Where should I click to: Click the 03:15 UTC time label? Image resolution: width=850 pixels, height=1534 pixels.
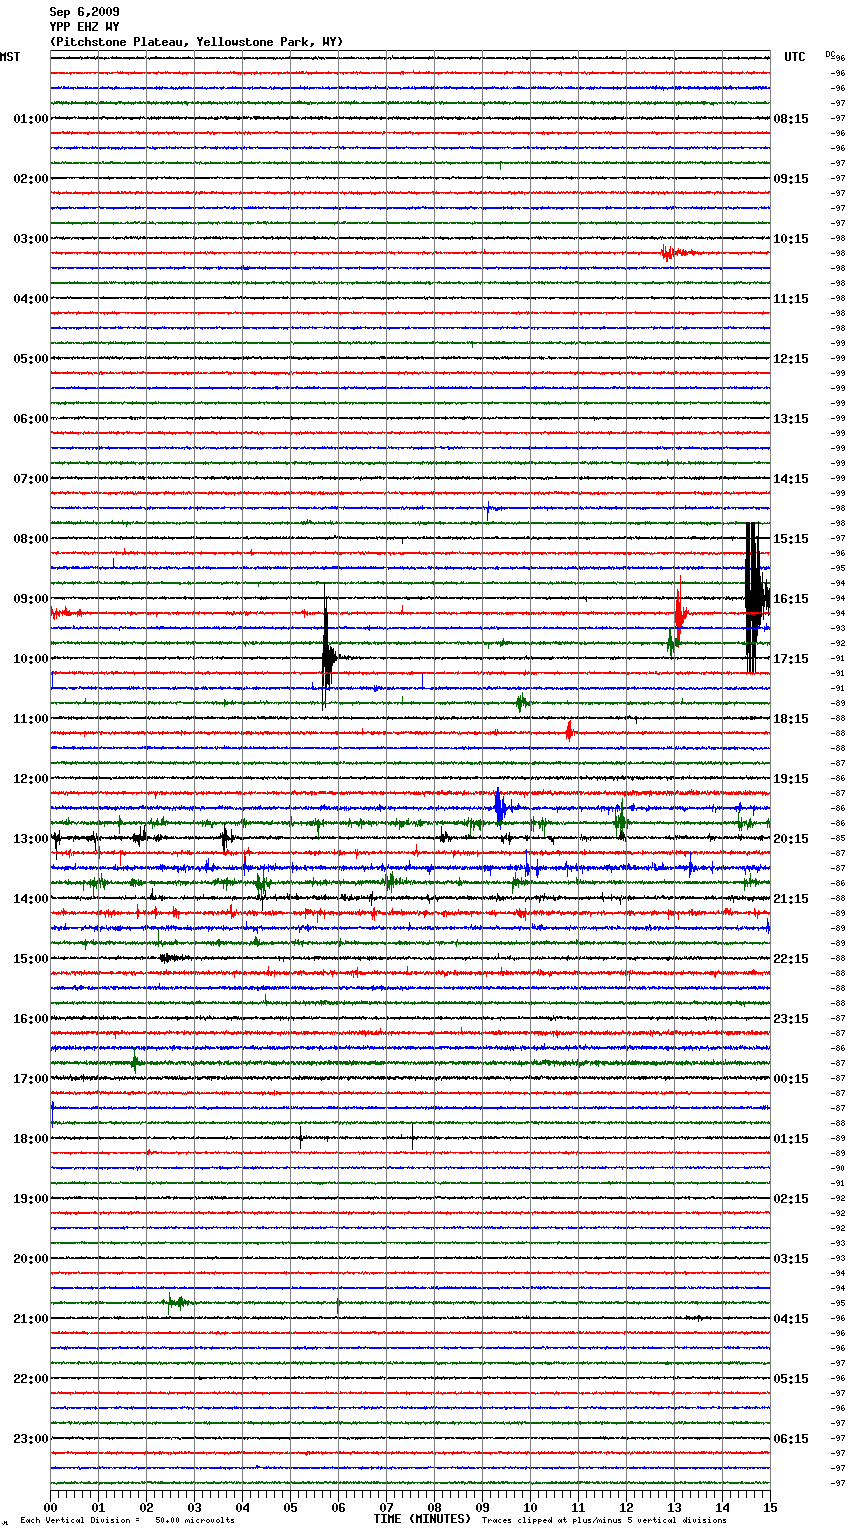click(x=791, y=1259)
